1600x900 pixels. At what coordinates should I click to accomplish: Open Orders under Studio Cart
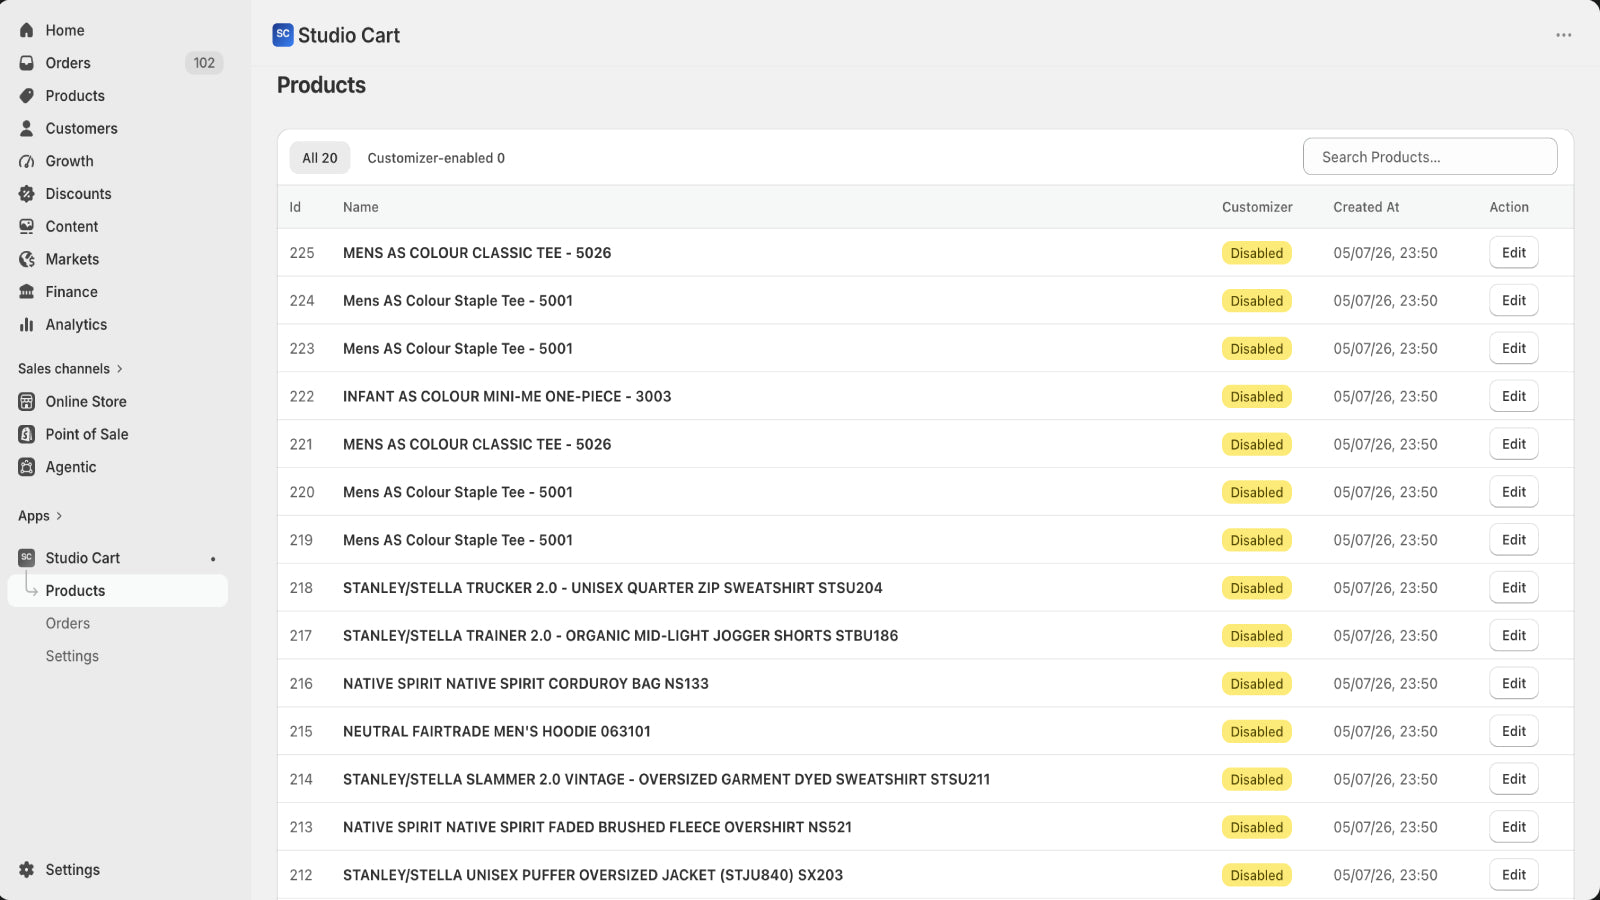[68, 624]
